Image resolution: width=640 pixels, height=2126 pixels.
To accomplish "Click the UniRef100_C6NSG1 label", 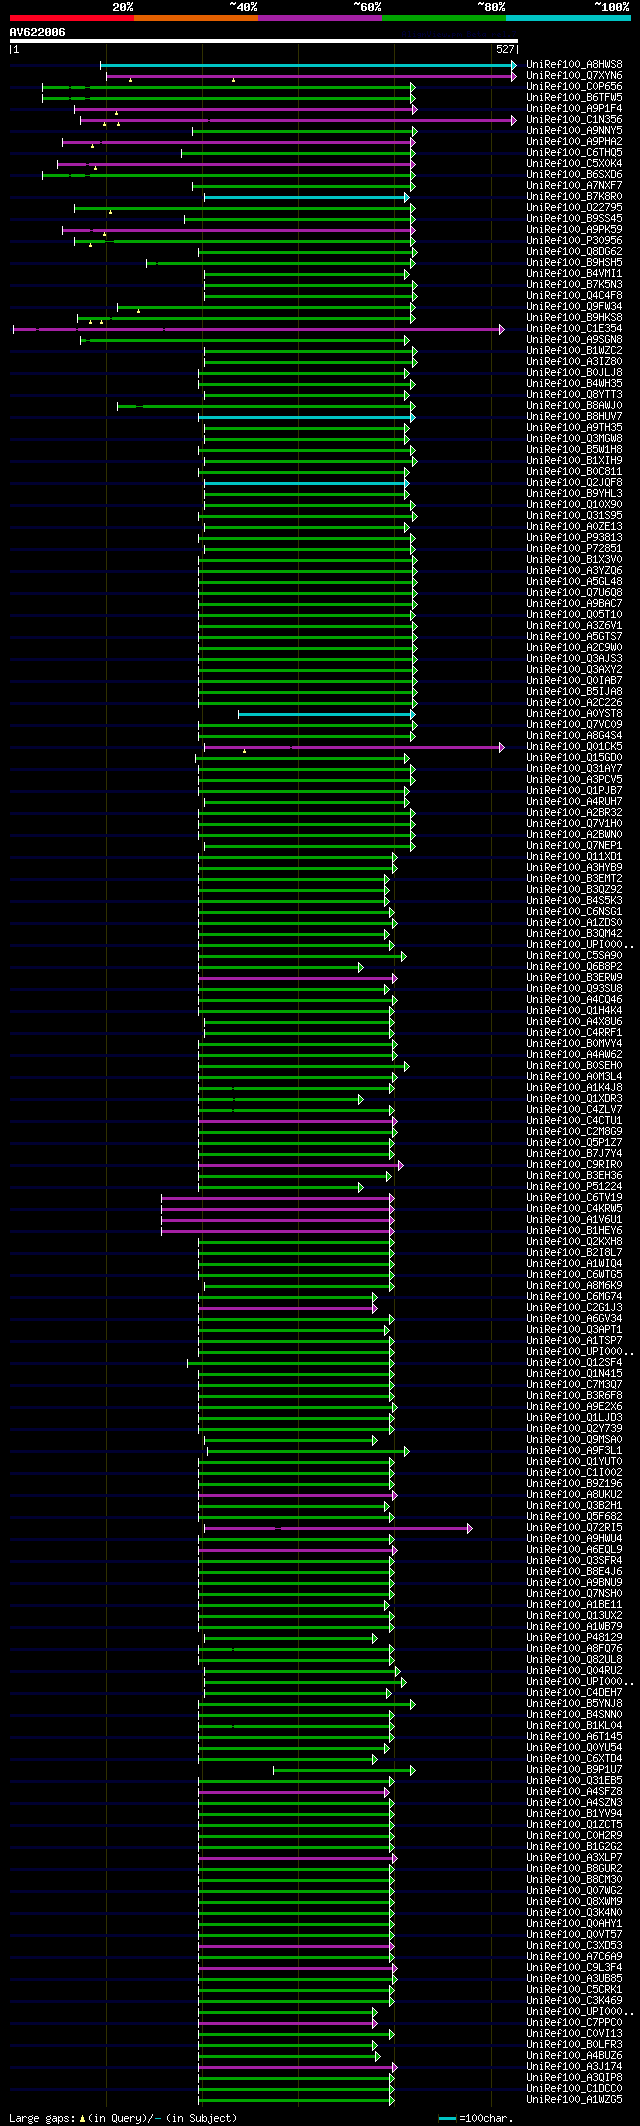I will tap(574, 912).
